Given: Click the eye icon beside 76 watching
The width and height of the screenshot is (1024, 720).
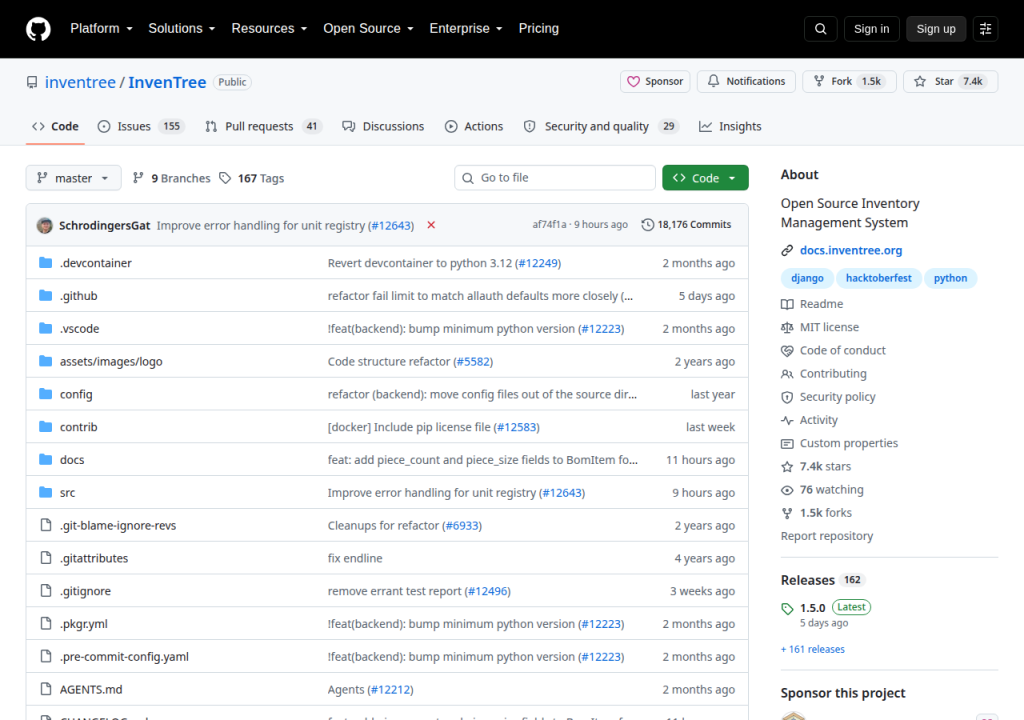Looking at the screenshot, I should click(787, 490).
